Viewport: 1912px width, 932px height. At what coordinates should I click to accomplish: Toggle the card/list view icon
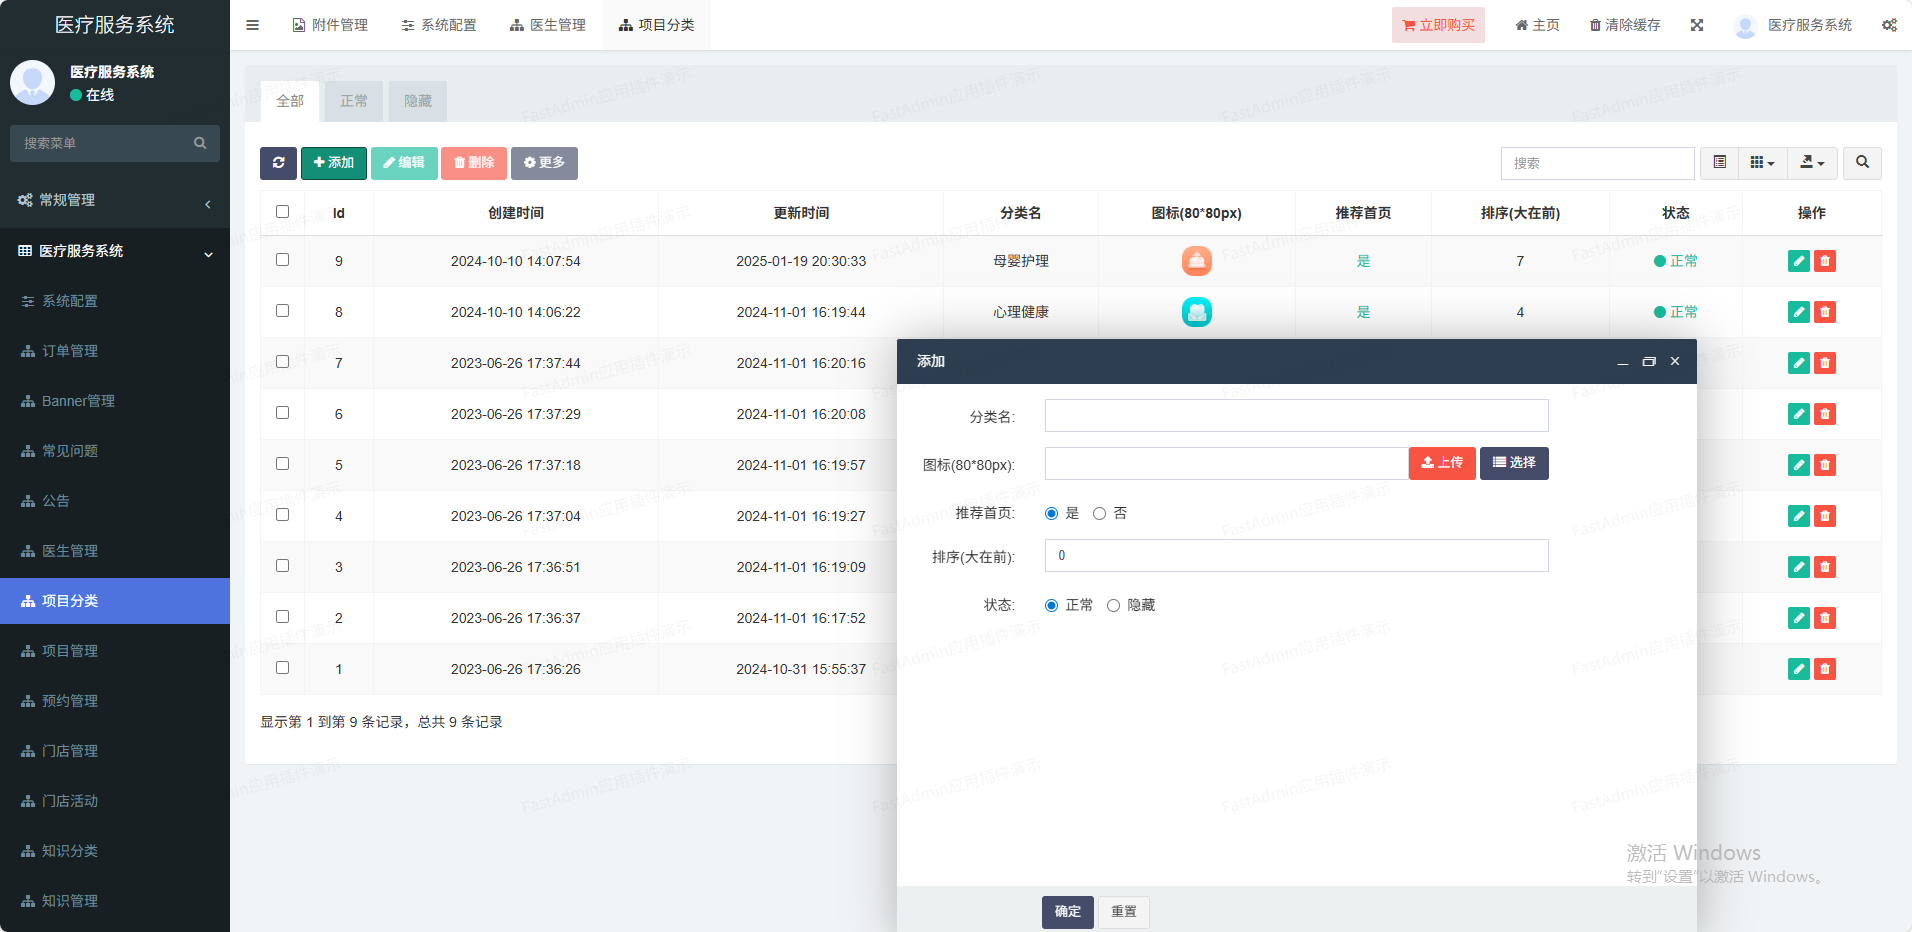(1719, 163)
